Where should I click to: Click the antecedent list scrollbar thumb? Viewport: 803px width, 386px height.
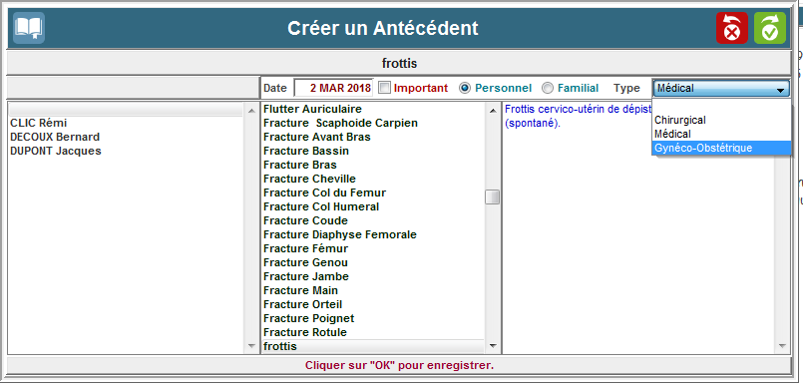pos(492,197)
